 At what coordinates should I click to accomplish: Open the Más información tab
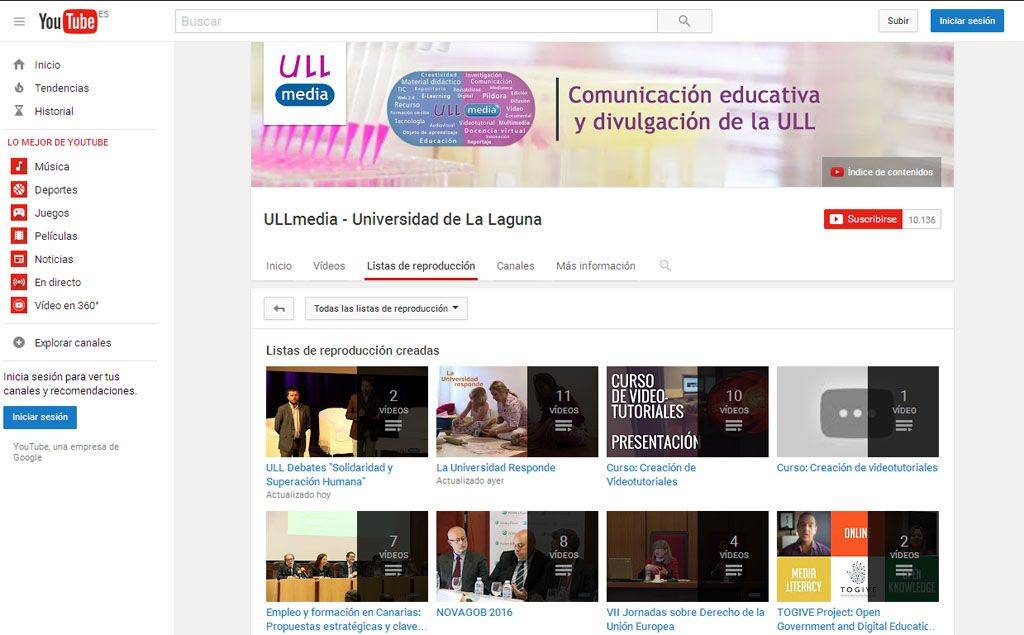point(595,266)
